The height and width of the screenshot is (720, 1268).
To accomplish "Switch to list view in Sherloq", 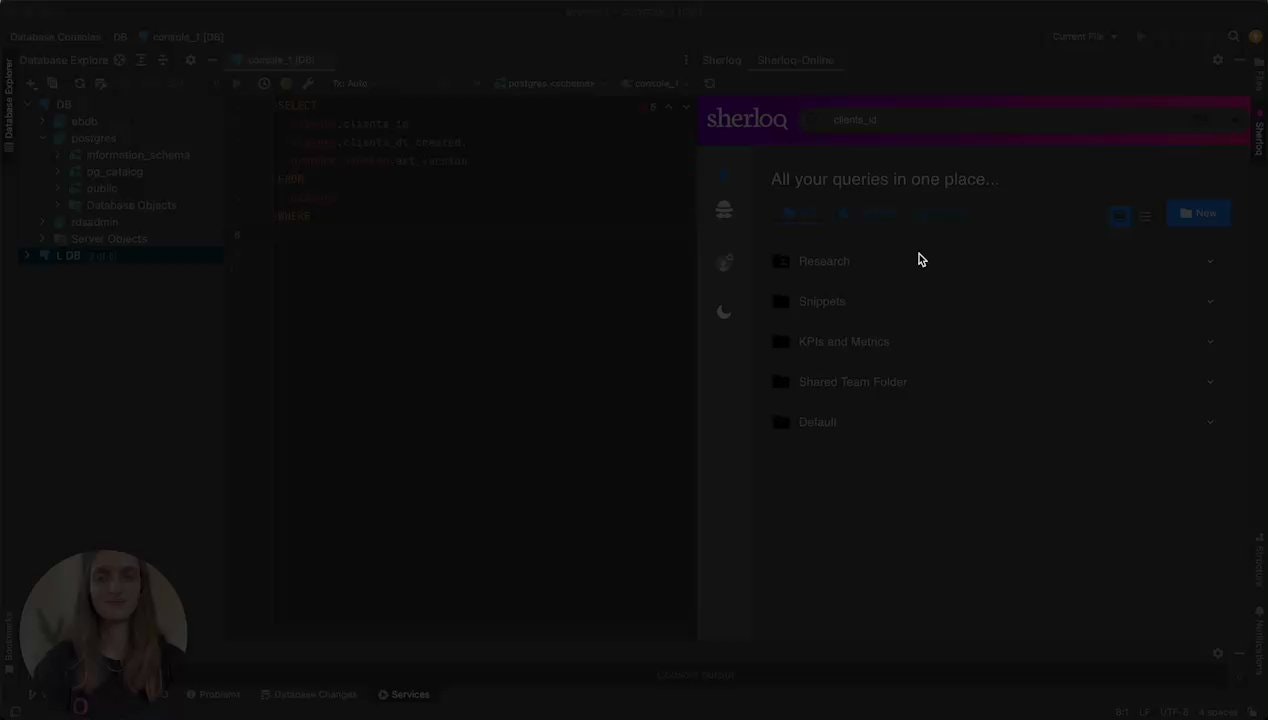I will [1146, 216].
